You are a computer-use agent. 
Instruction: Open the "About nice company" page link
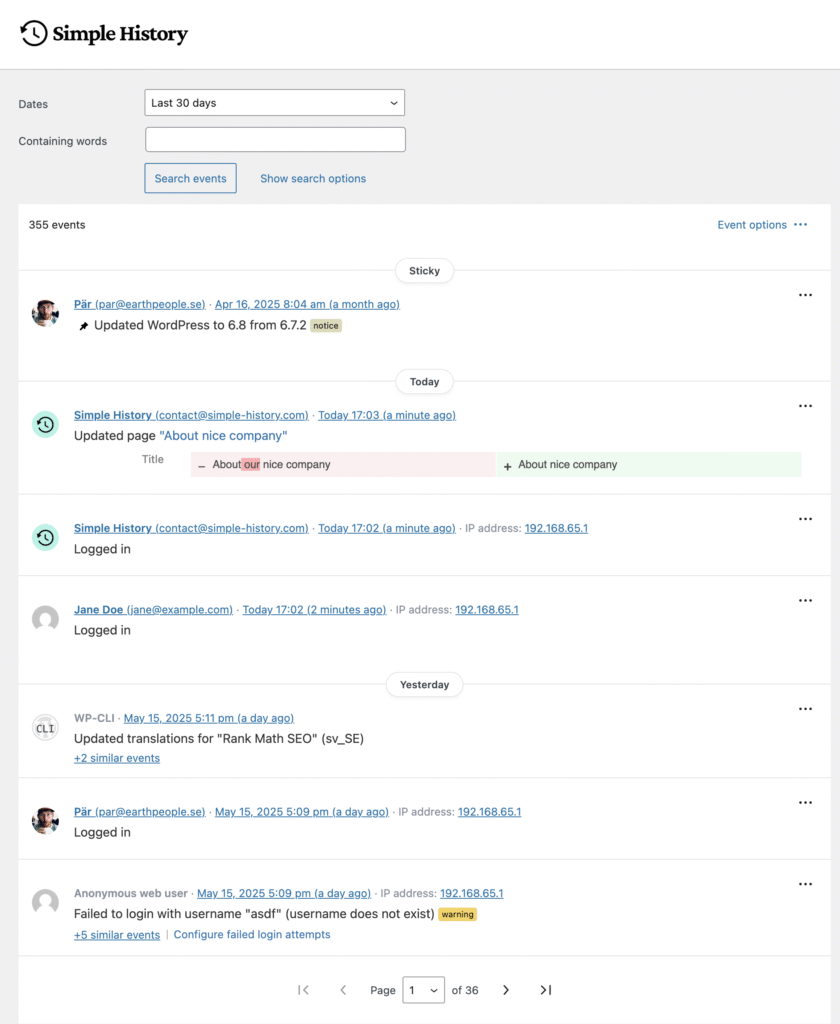click(223, 436)
